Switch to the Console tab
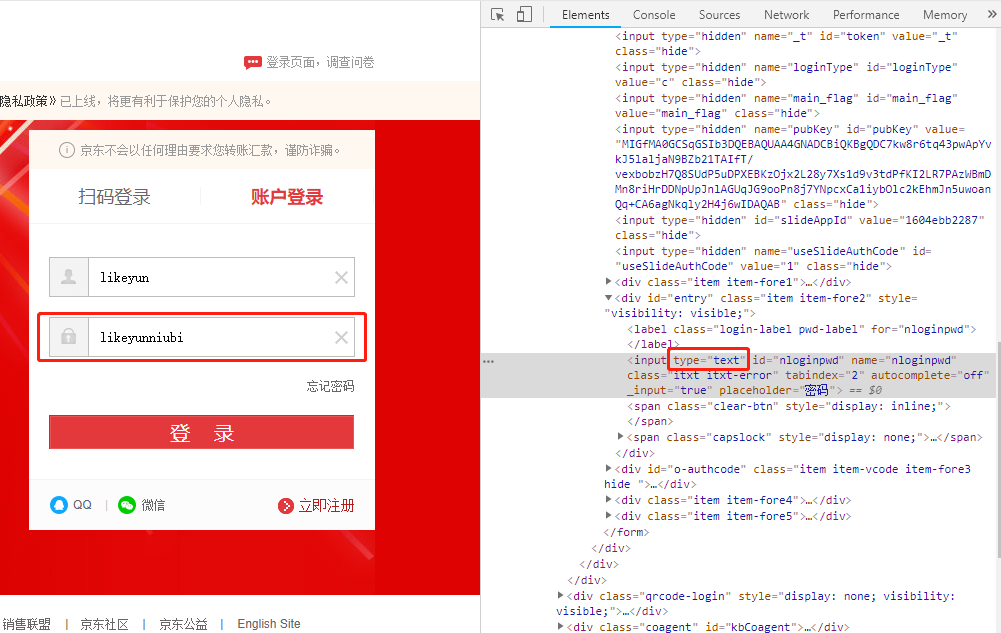 coord(654,15)
